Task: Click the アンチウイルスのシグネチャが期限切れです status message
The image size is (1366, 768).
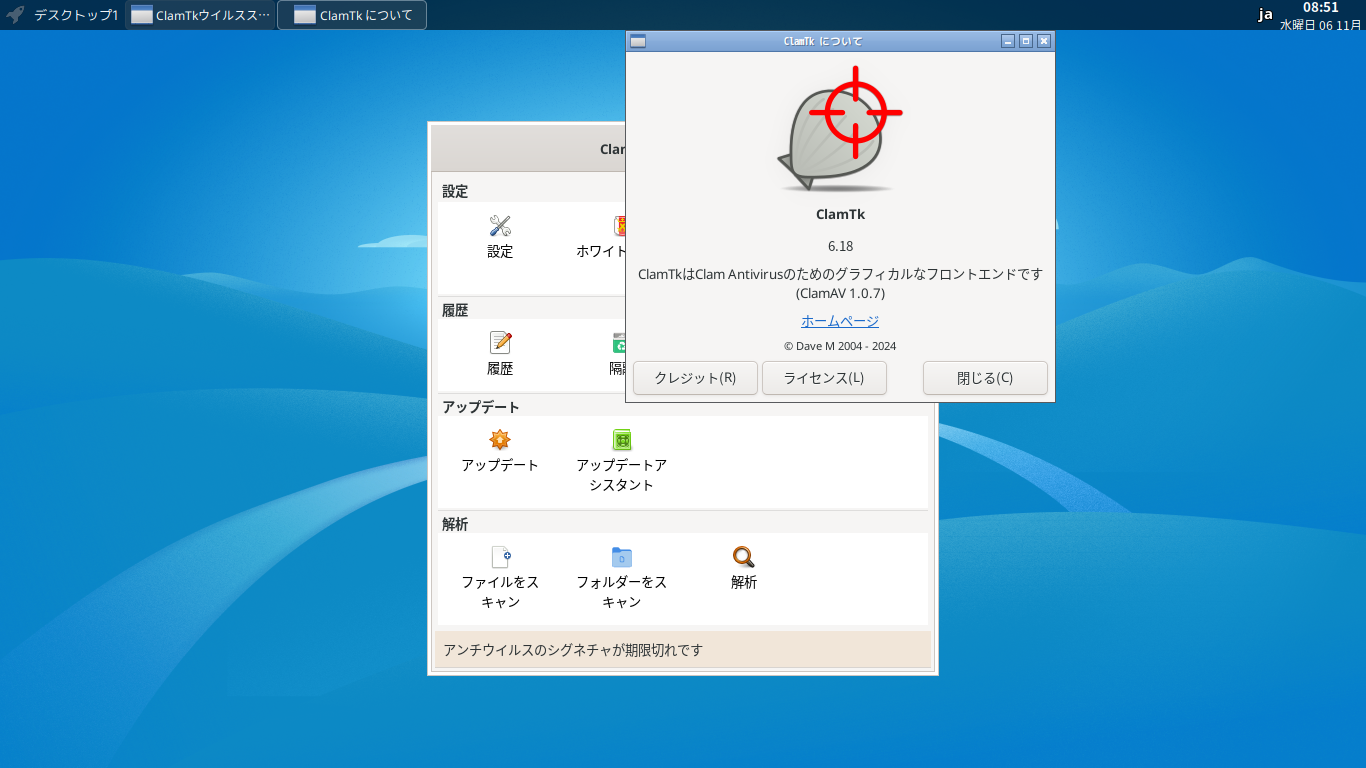Action: (573, 650)
